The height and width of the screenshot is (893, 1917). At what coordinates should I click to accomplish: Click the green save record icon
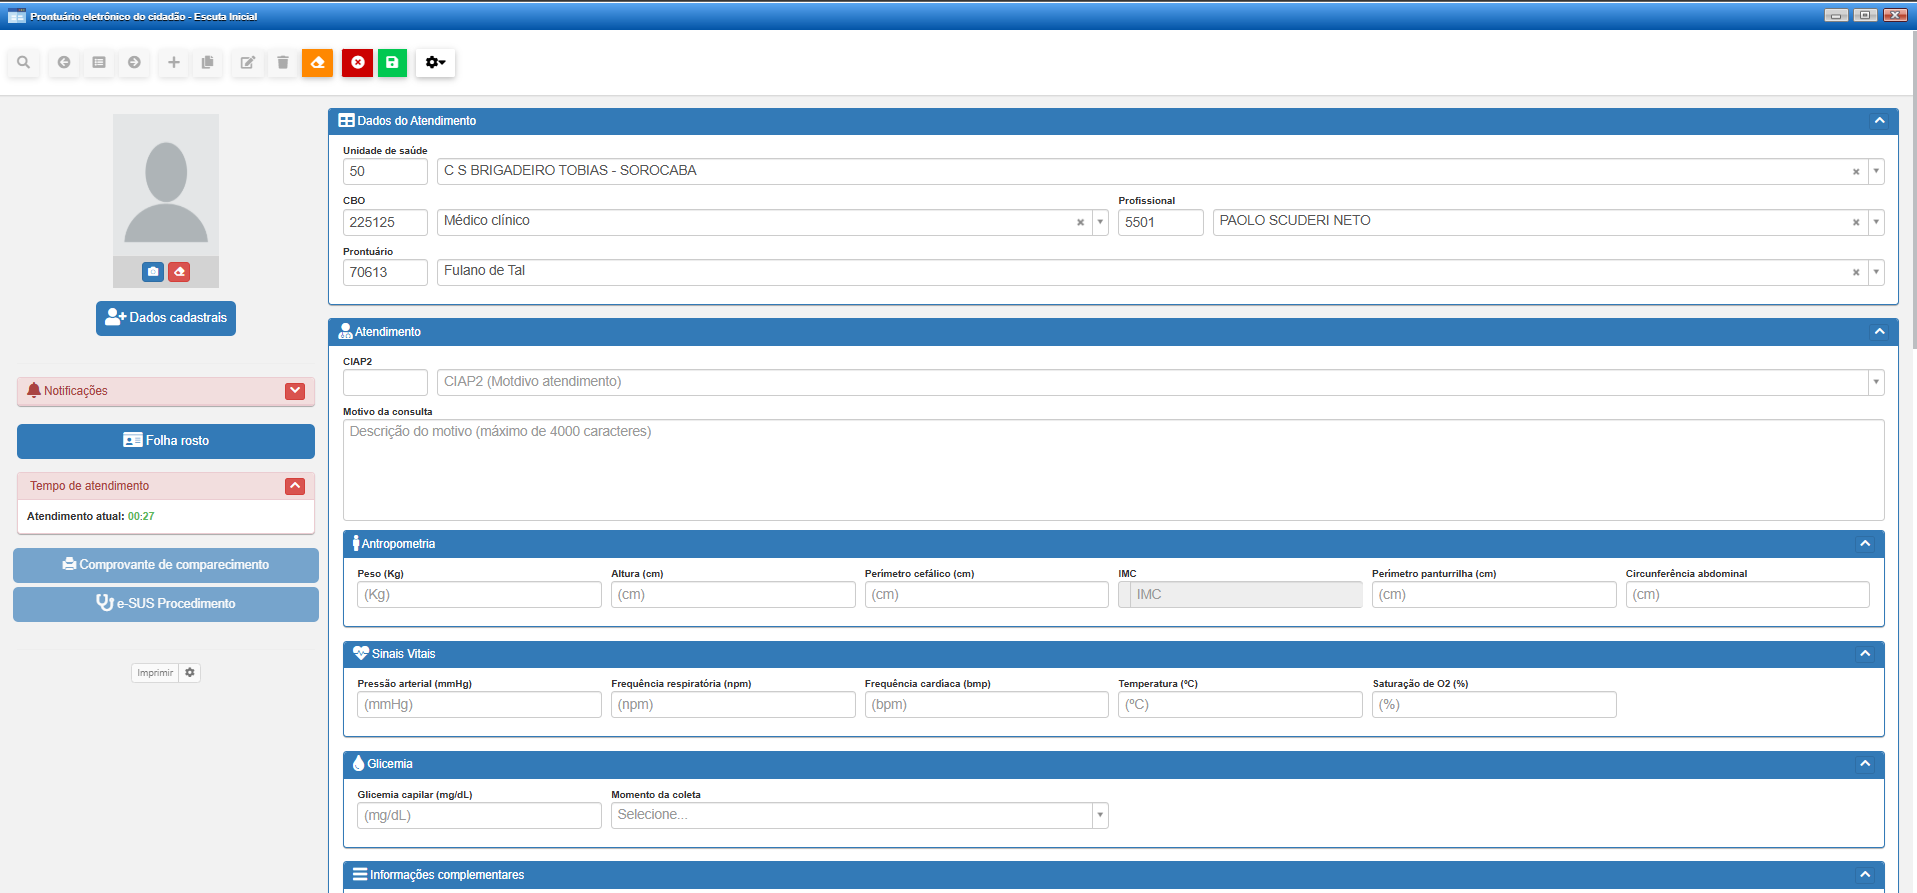(392, 63)
